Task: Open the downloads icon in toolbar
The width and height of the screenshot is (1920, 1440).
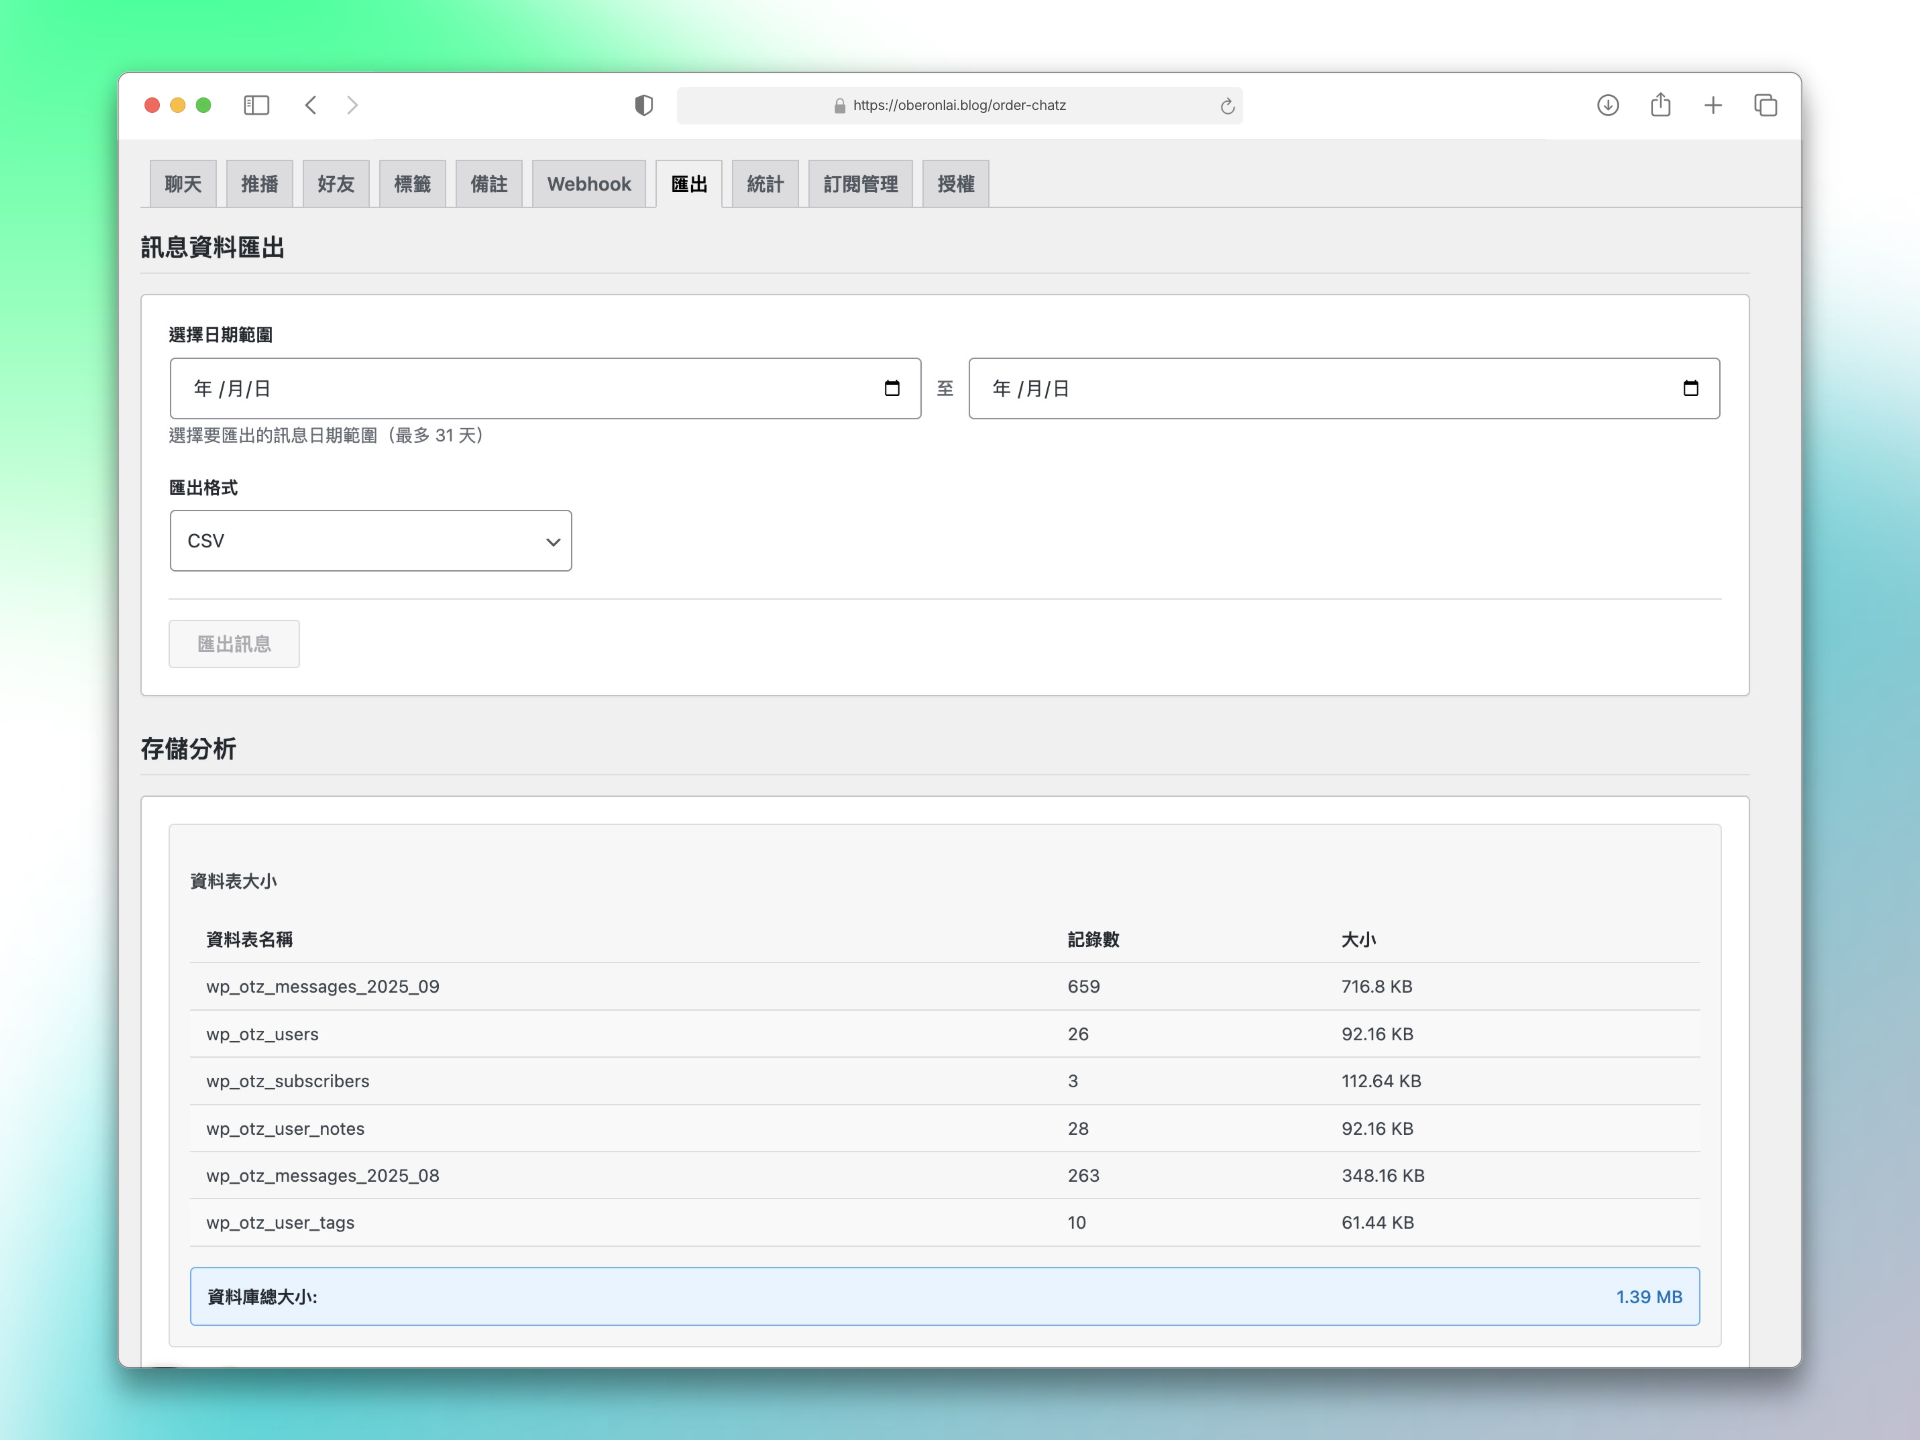Action: tap(1608, 105)
